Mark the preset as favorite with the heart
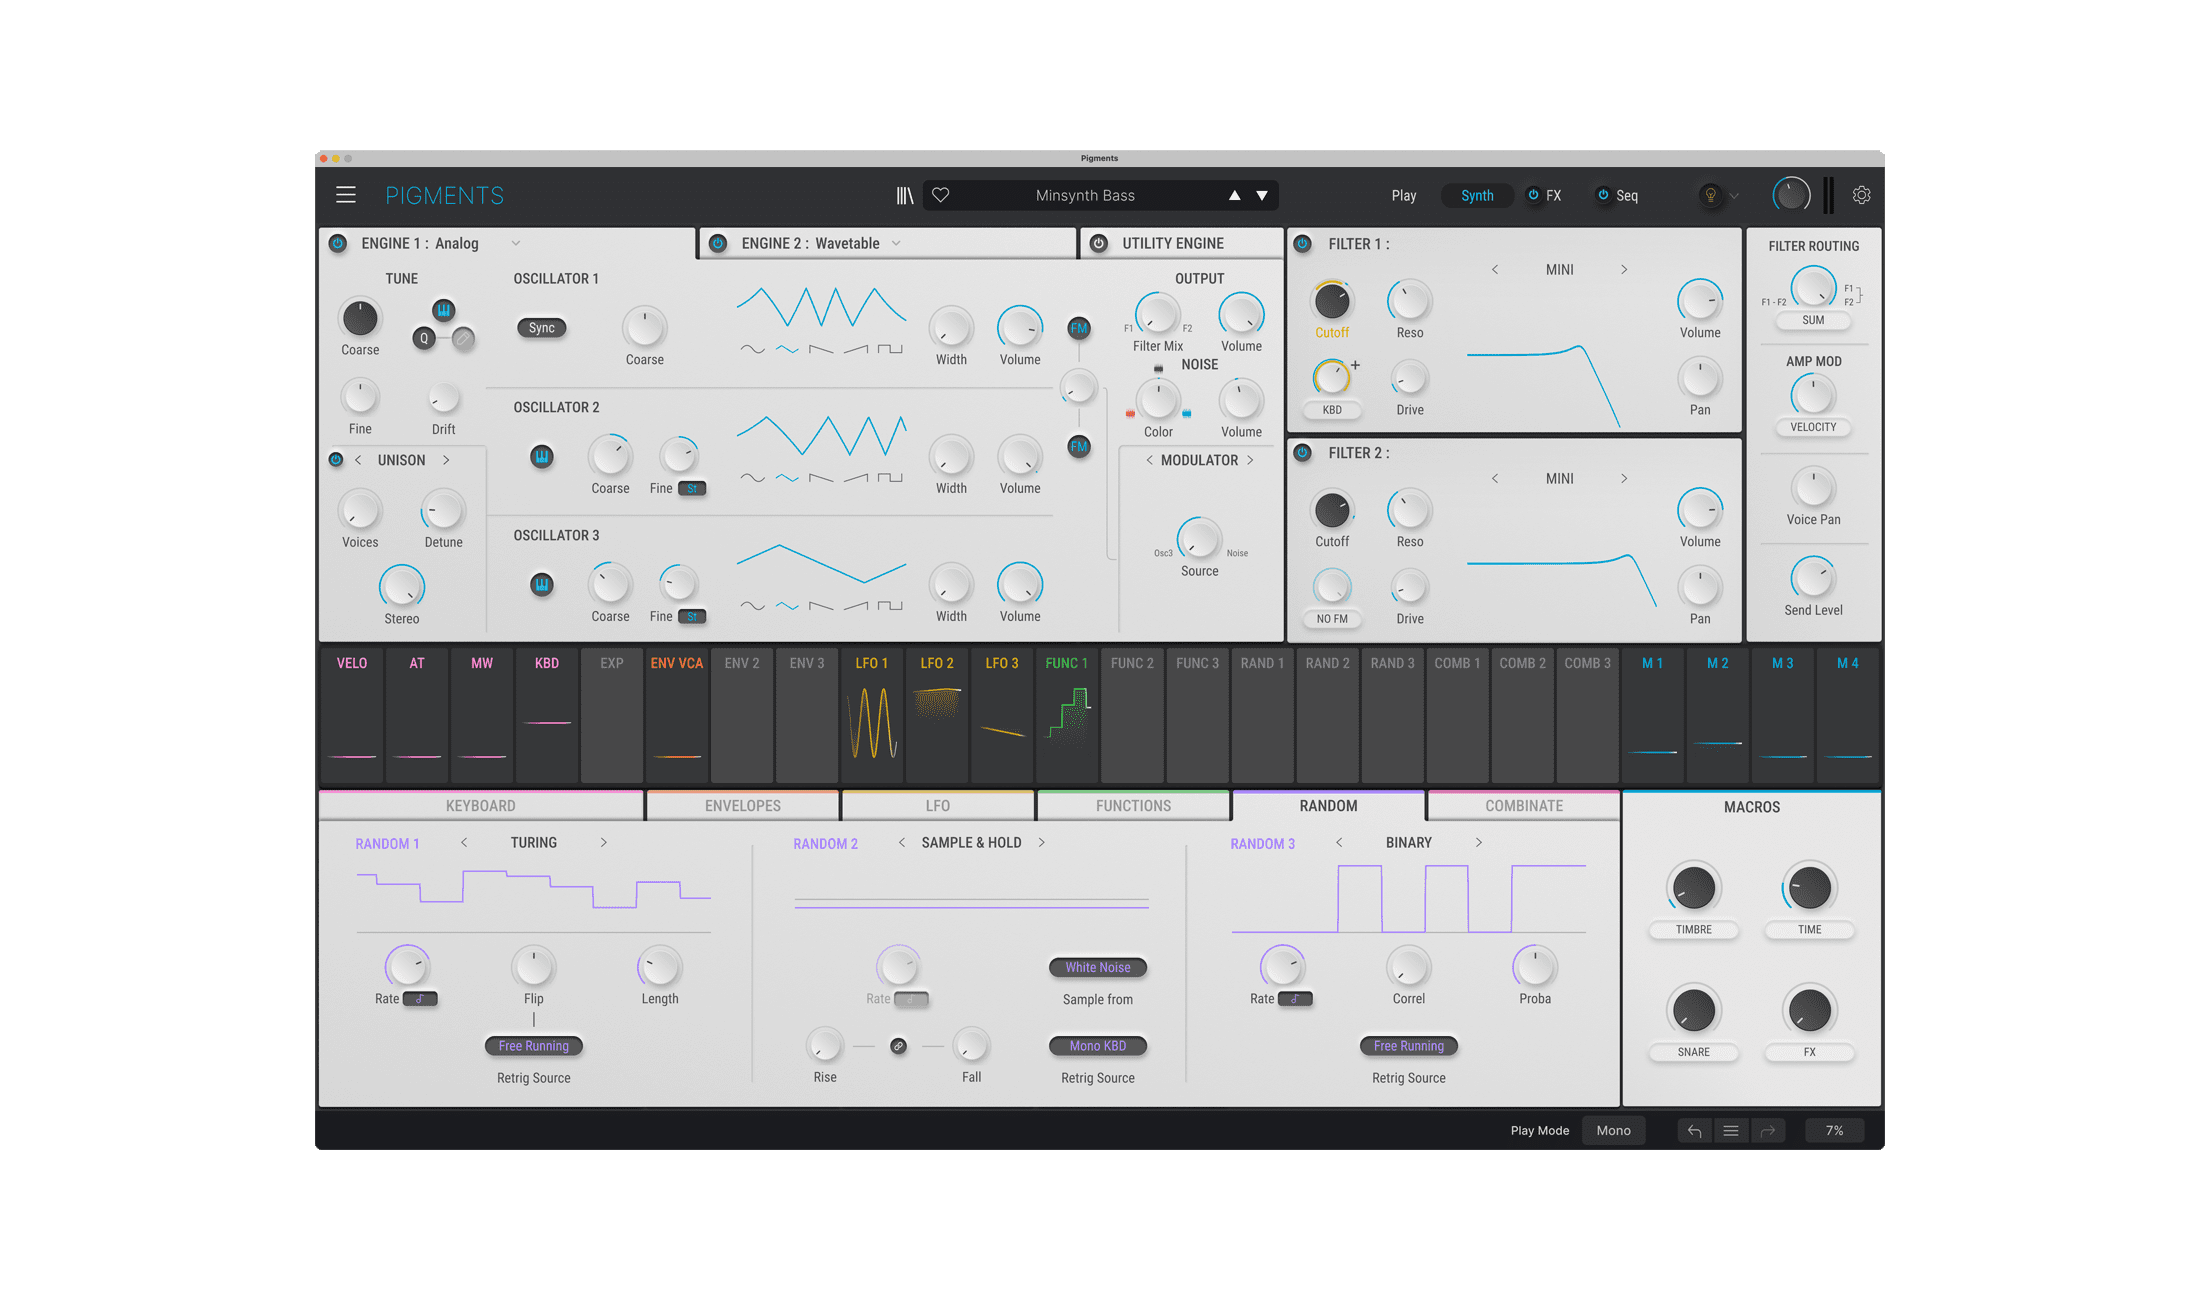The image size is (2200, 1300). pos(941,195)
